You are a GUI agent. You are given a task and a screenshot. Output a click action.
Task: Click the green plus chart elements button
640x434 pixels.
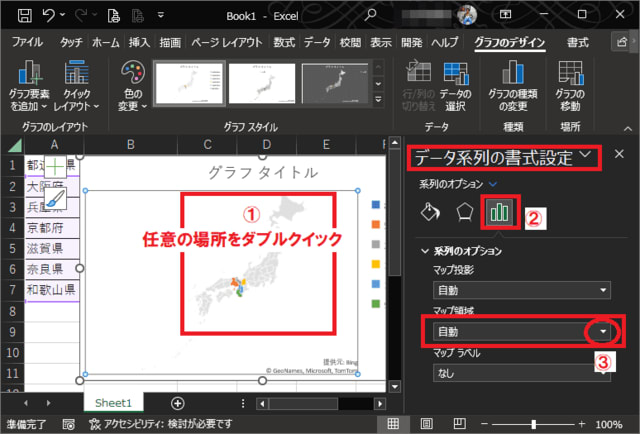pyautogui.click(x=56, y=166)
